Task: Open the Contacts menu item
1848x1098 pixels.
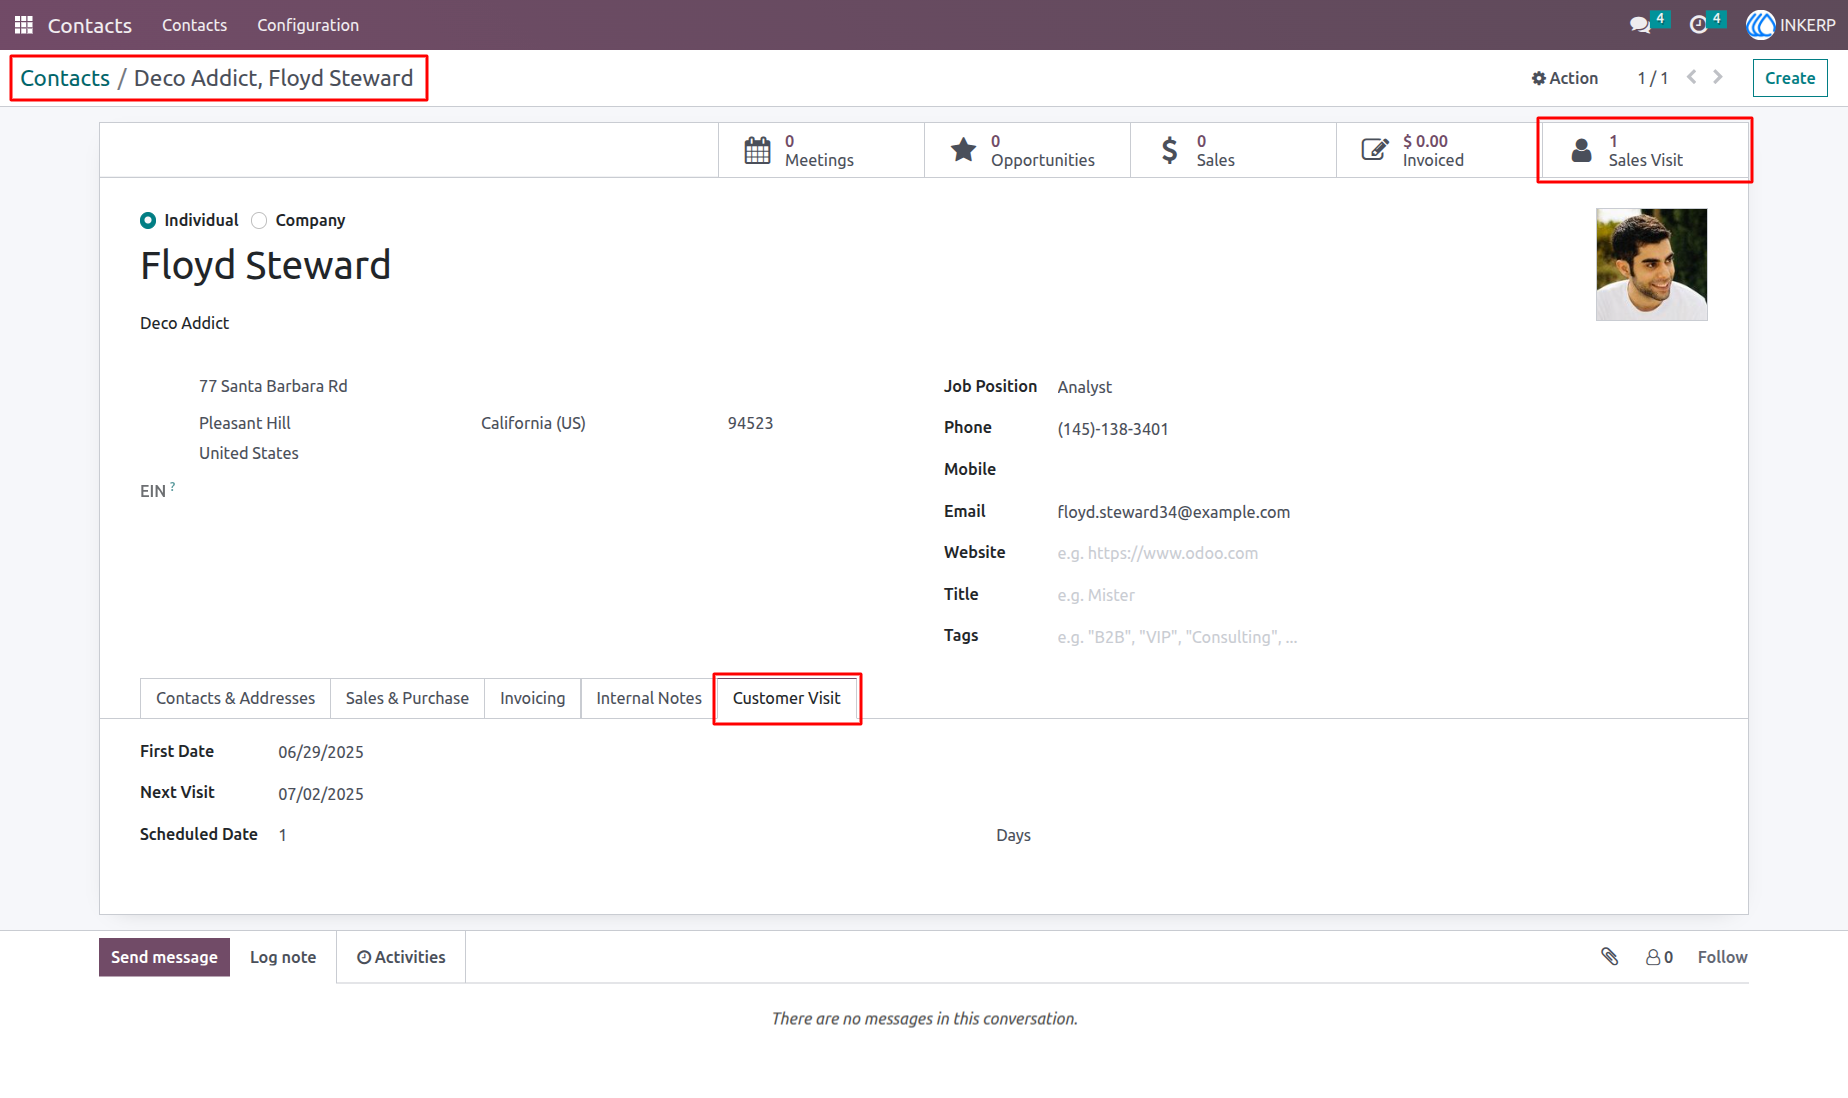Action: pos(194,25)
